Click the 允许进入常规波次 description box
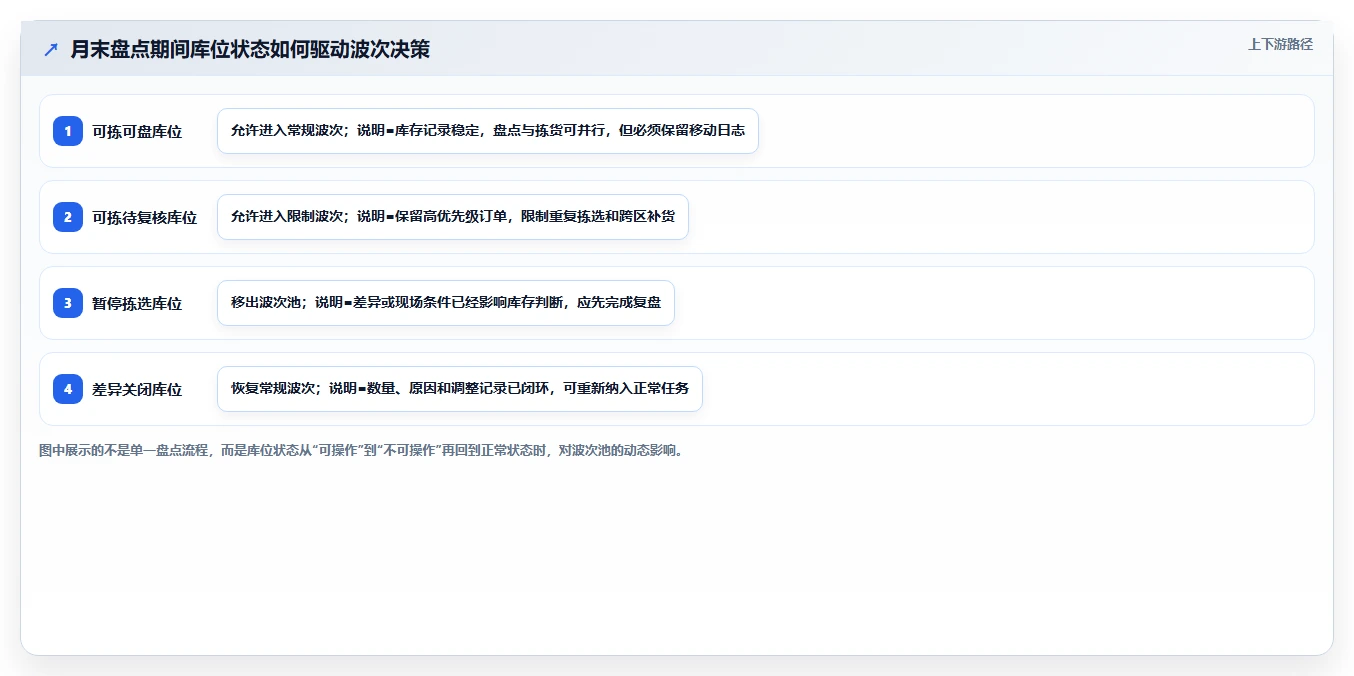This screenshot has width=1354, height=676. 488,131
